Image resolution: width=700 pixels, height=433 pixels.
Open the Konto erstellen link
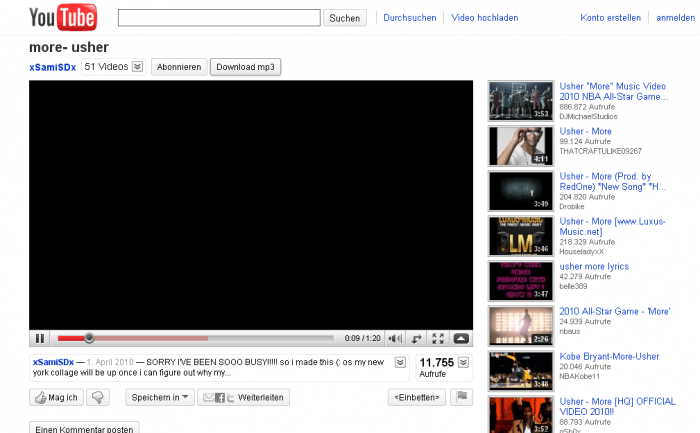tap(610, 18)
